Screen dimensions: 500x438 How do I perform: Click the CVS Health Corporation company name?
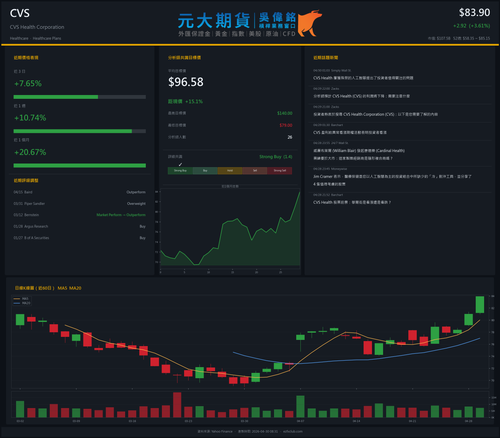click(x=37, y=27)
